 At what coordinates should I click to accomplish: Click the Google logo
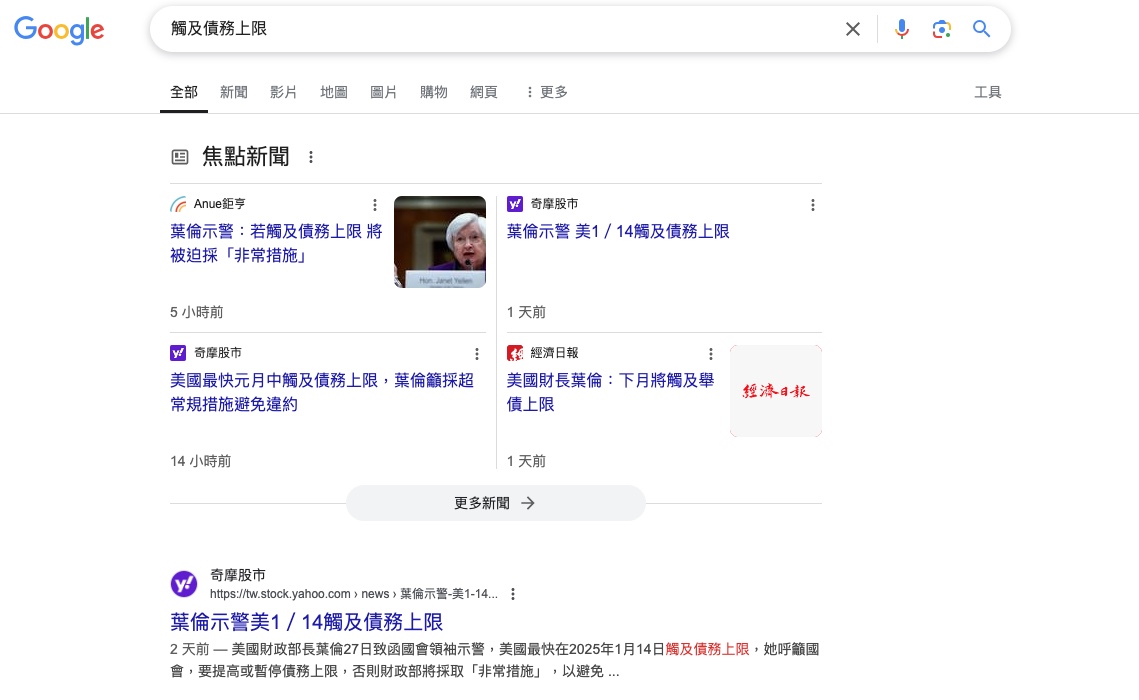pyautogui.click(x=59, y=30)
